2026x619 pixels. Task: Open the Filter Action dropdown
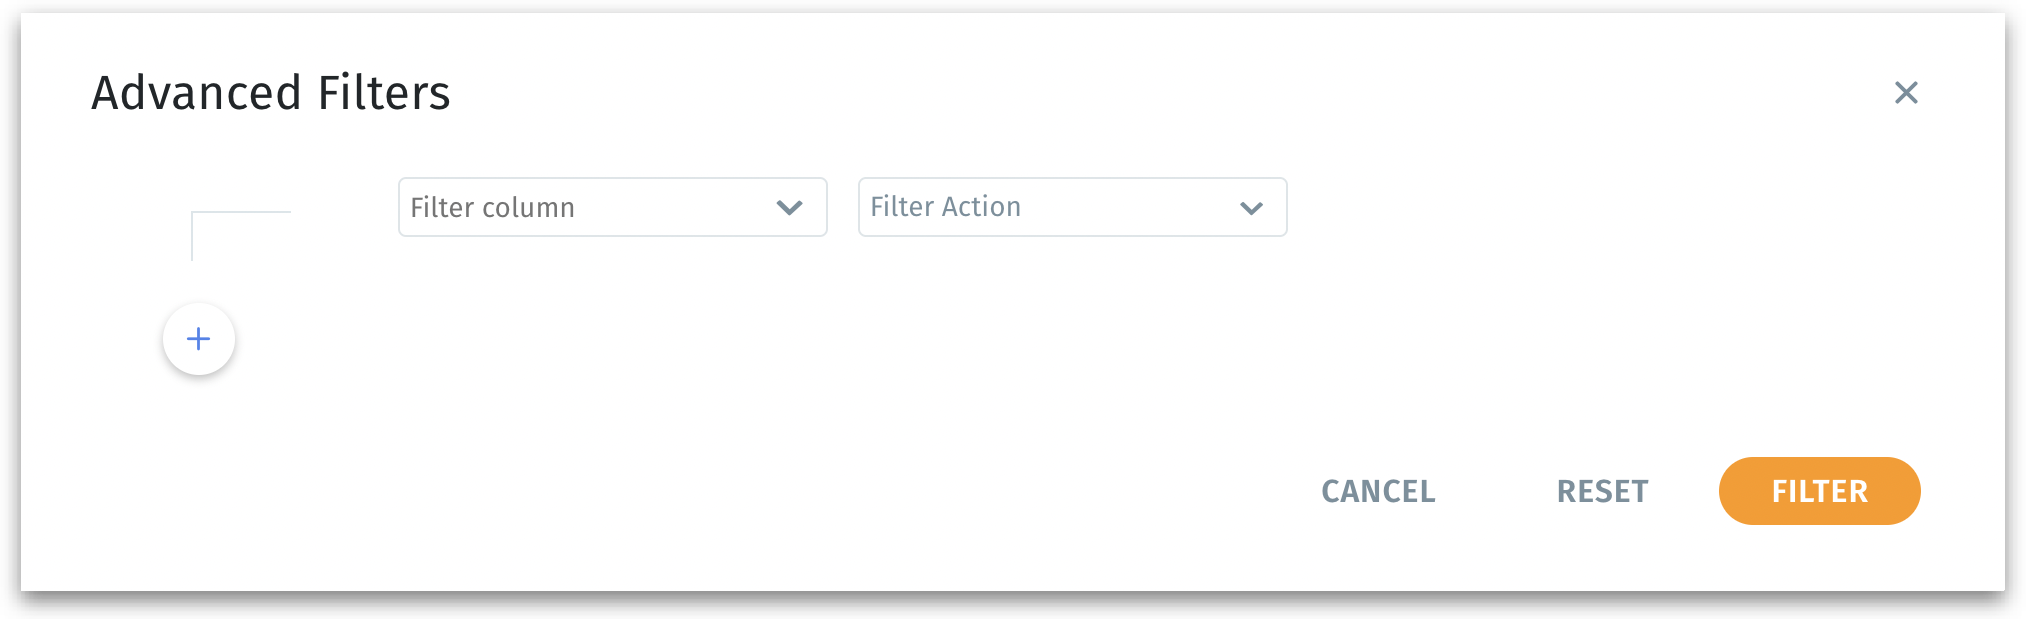pyautogui.click(x=1072, y=207)
